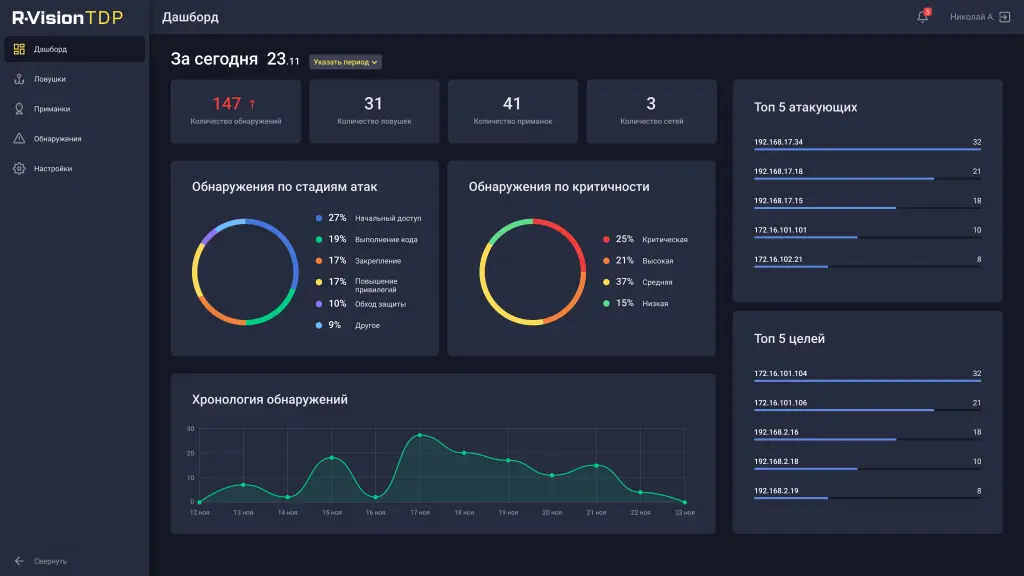Viewport: 1024px width, 576px height.
Task: Open the notifications bell icon
Action: pos(922,17)
